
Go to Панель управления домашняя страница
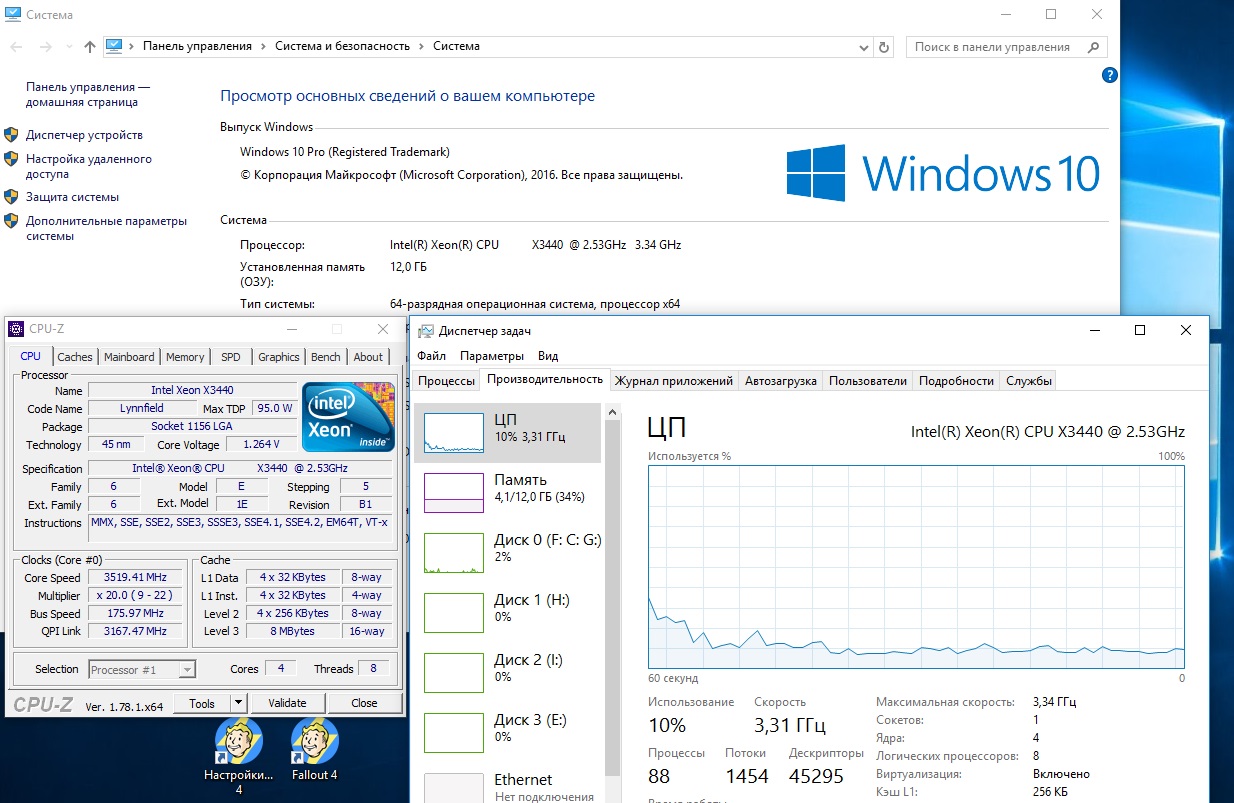tap(88, 95)
